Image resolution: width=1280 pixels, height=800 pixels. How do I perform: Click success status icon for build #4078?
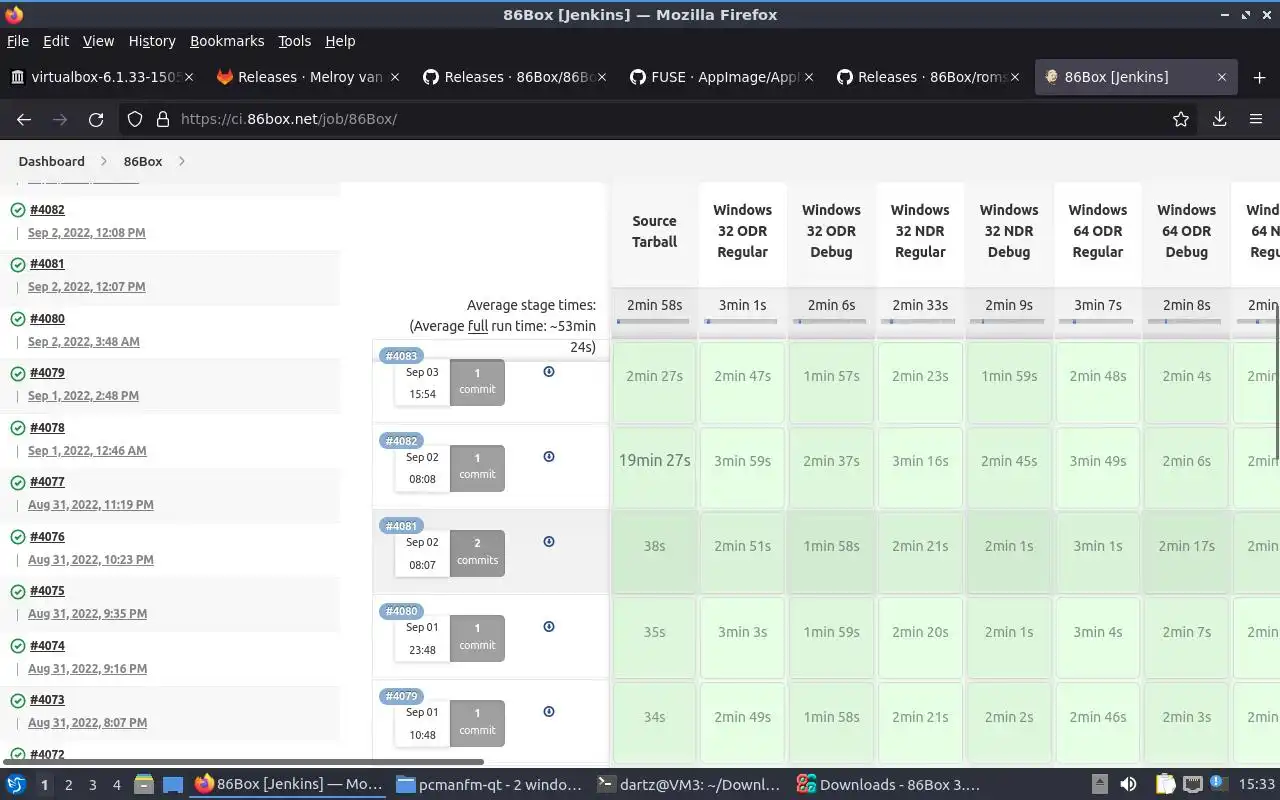pyautogui.click(x=18, y=429)
